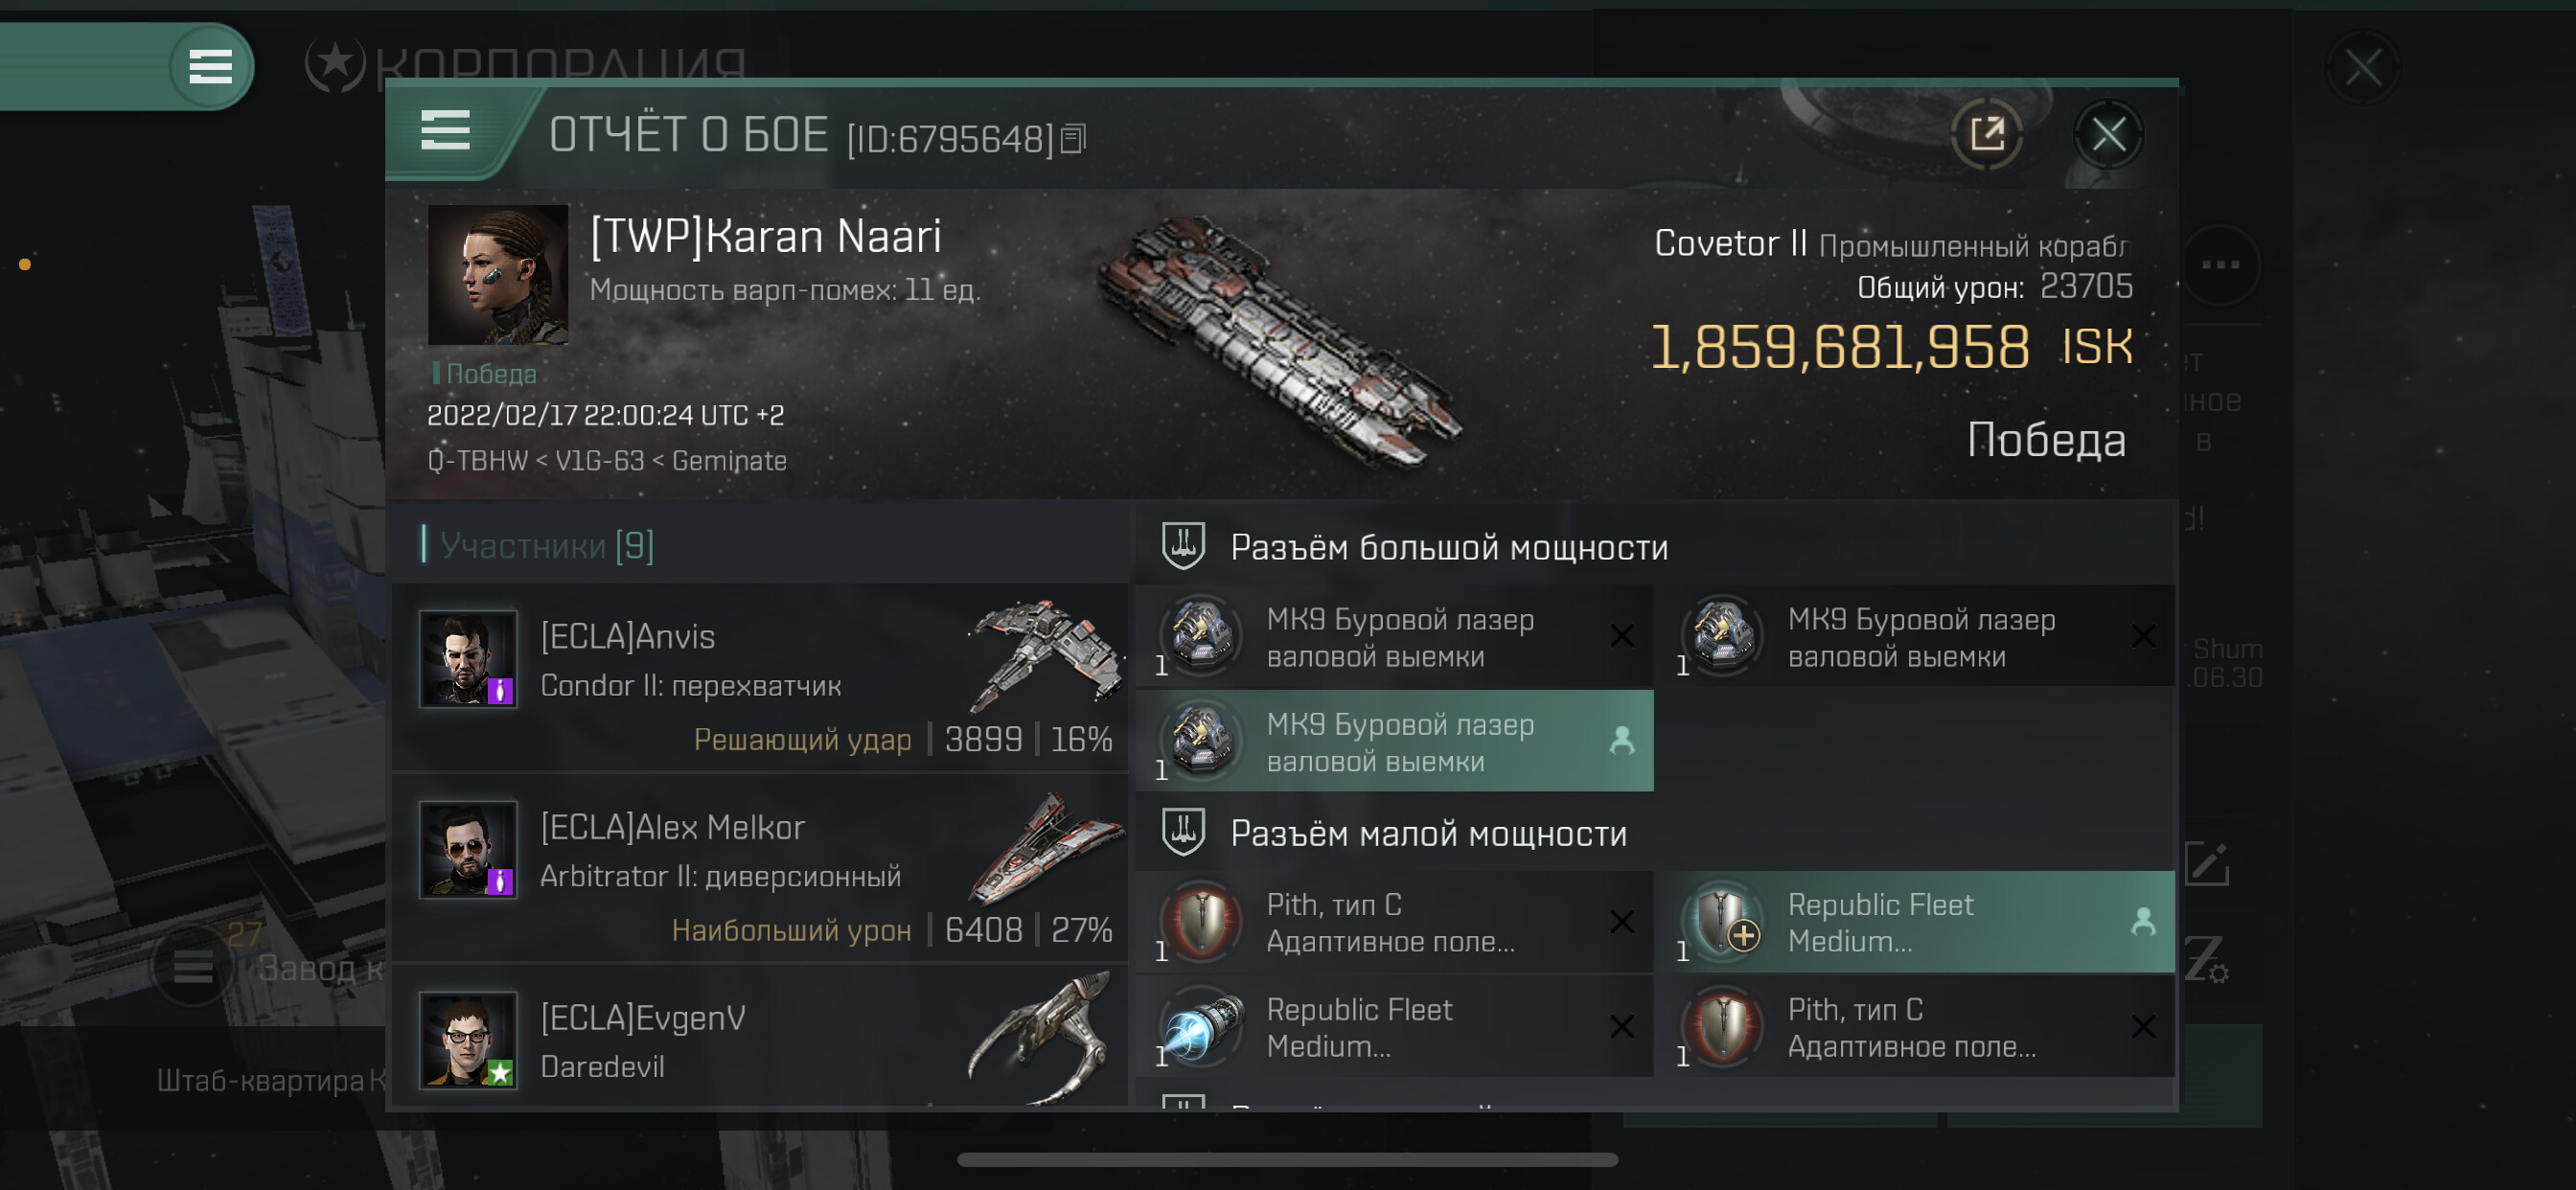The image size is (2576, 1190).
Task: Open the battle report hamburger menu
Action: (x=445, y=131)
